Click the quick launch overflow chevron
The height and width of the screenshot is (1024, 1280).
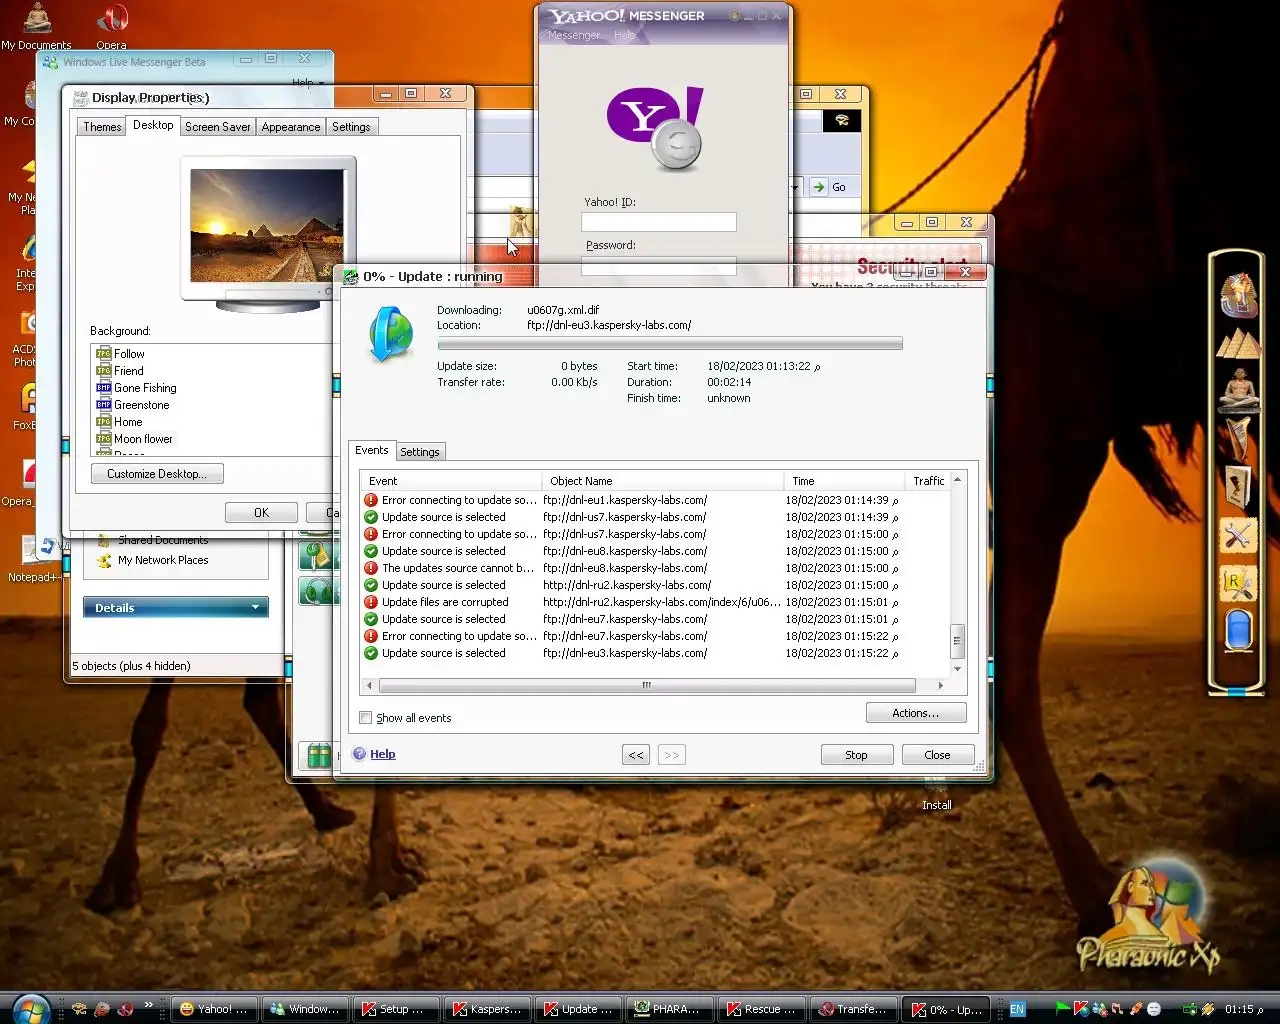coord(149,1005)
